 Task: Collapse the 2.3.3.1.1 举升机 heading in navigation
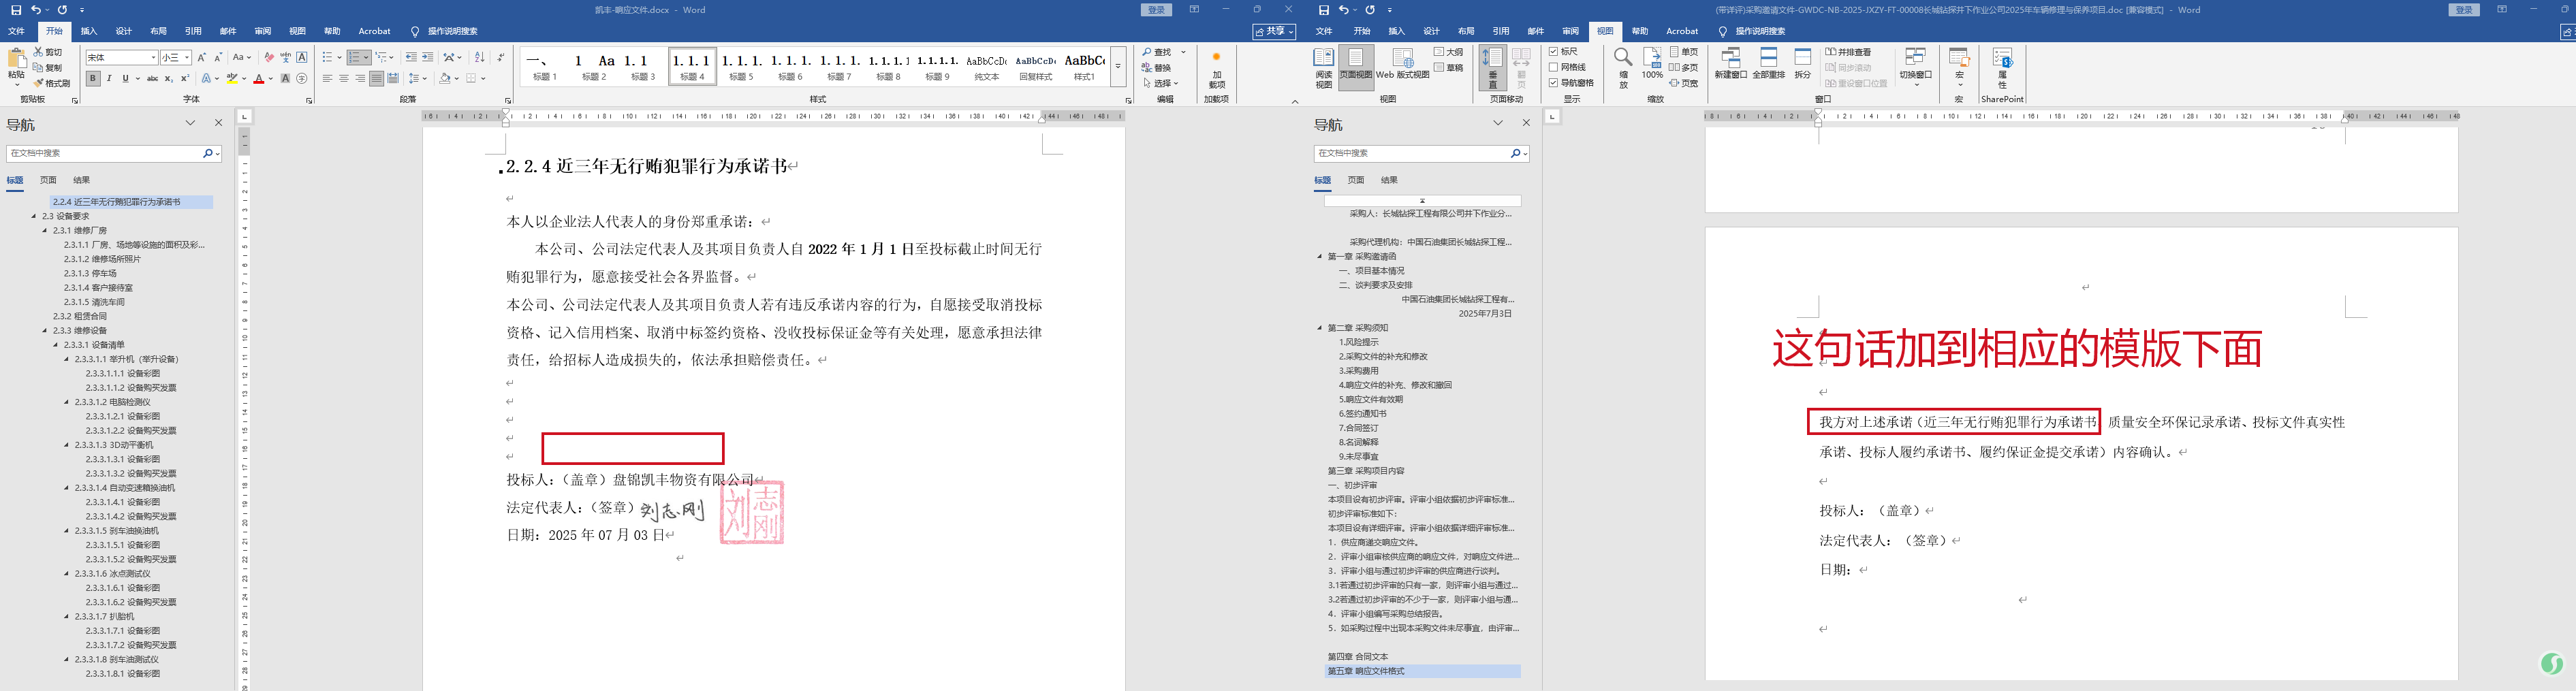click(x=67, y=359)
